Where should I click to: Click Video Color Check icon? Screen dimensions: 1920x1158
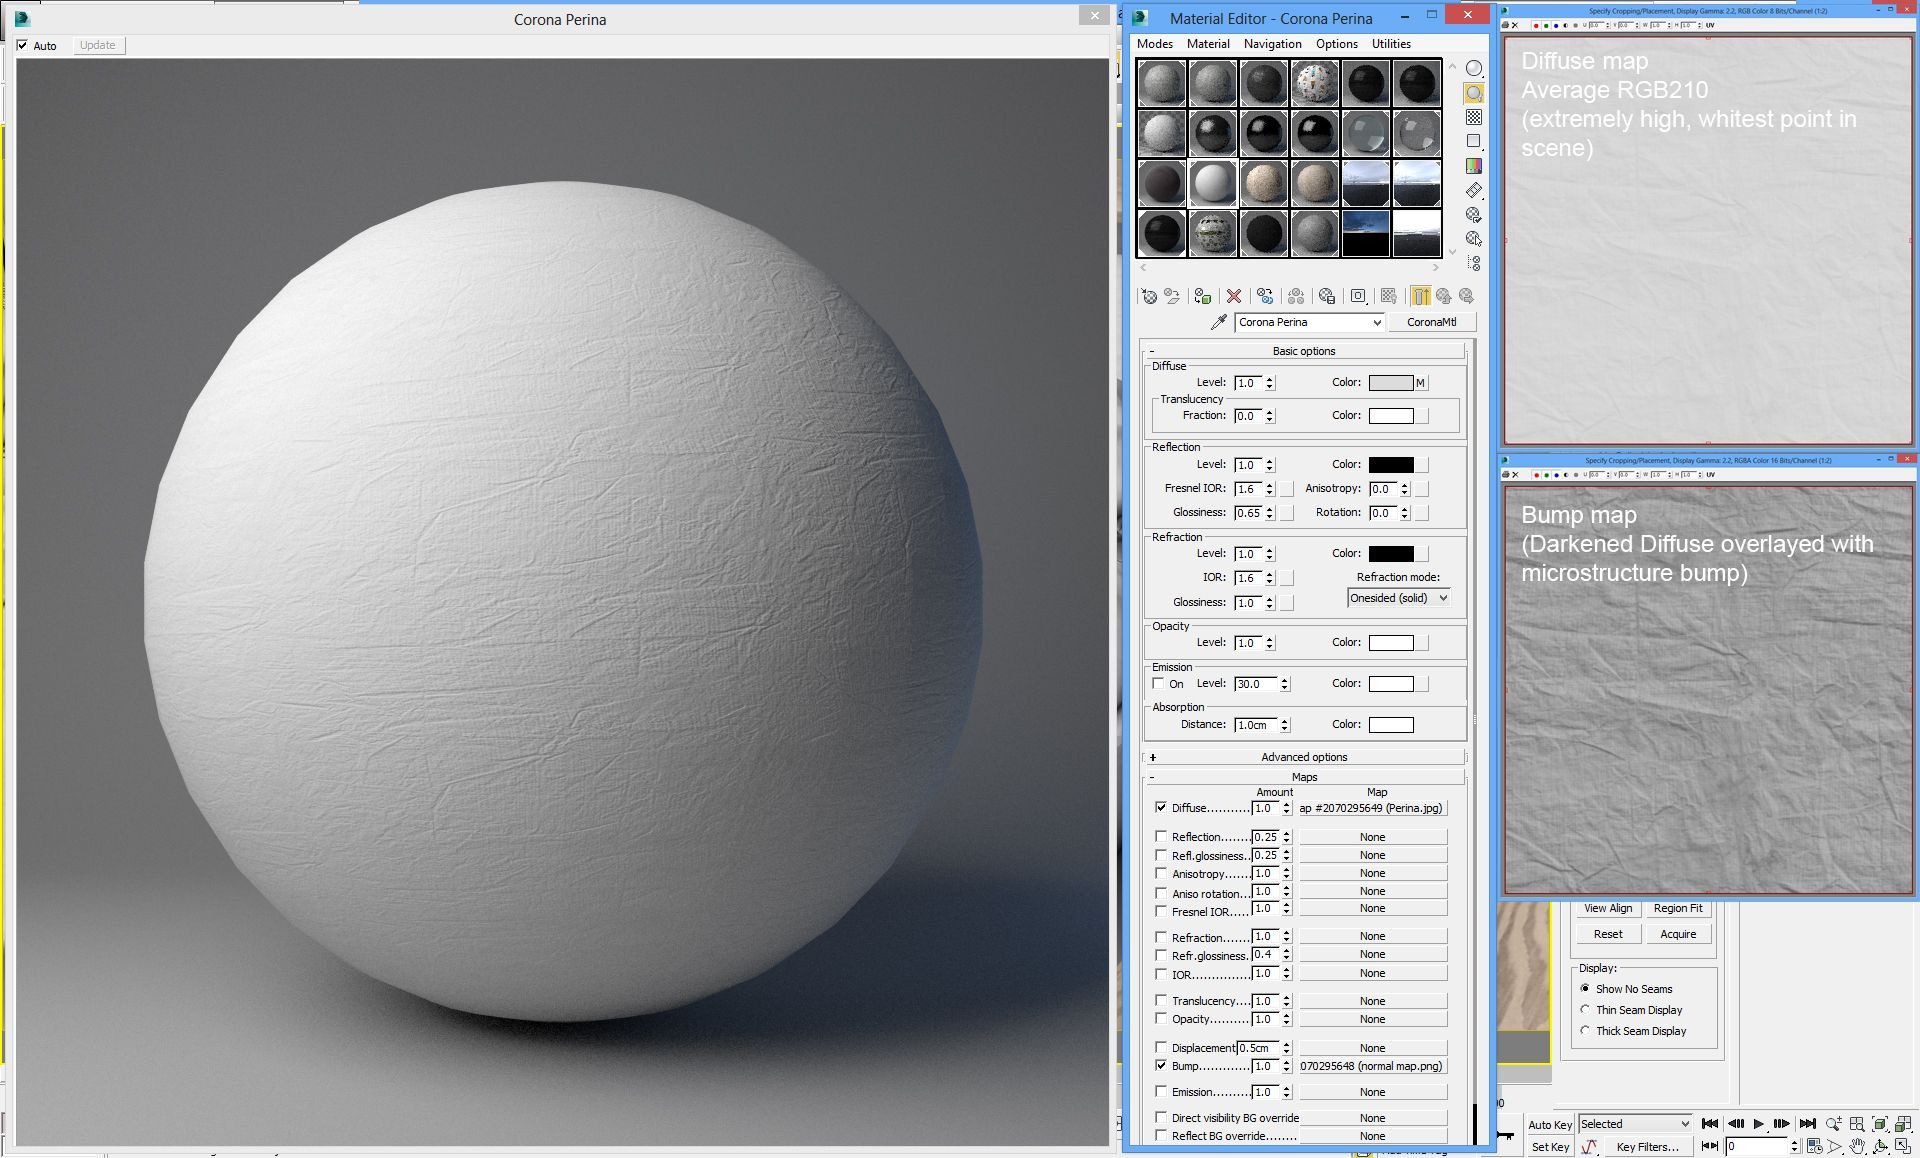click(x=1474, y=166)
